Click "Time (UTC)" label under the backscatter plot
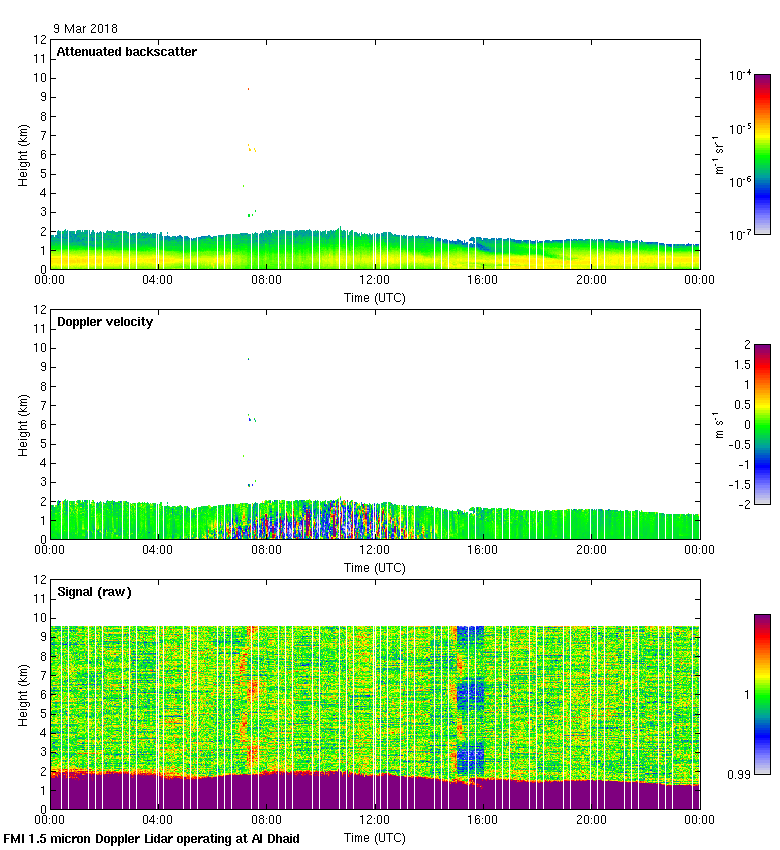Viewport: 780px width, 850px height. 375,297
